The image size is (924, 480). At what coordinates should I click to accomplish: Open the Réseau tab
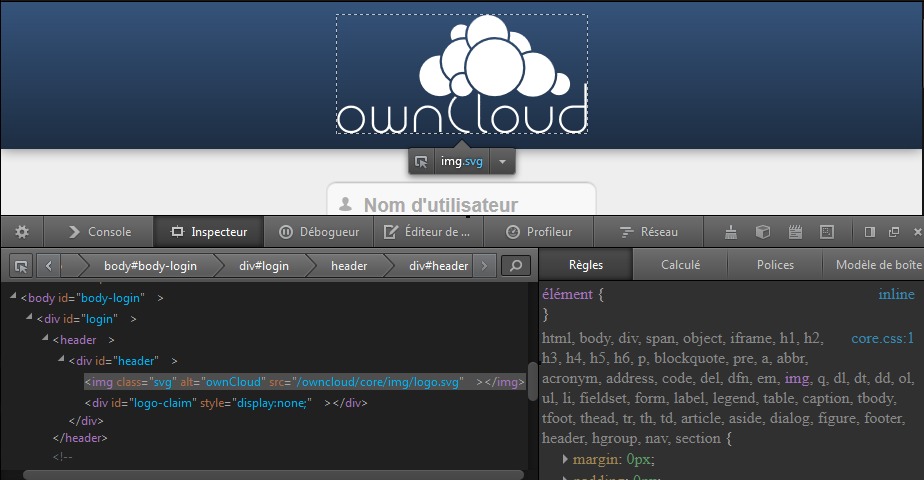[648, 232]
